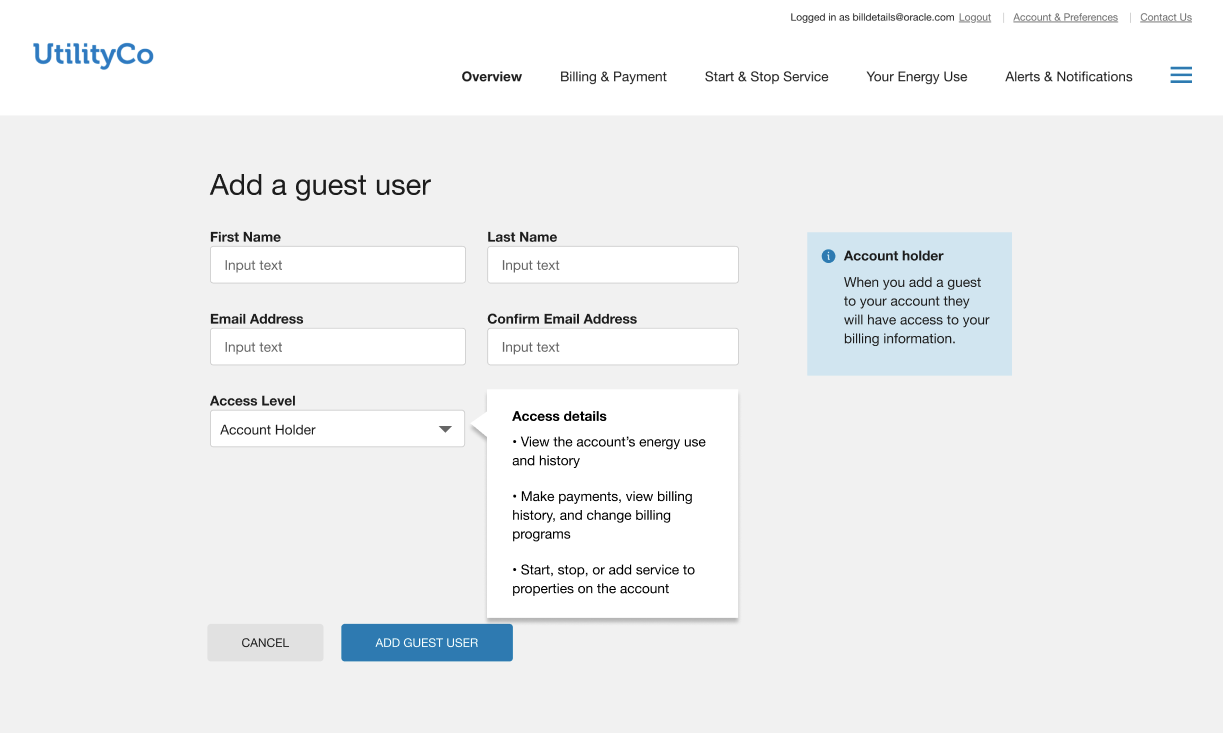
Task: Click the Logout link
Action: tap(974, 18)
